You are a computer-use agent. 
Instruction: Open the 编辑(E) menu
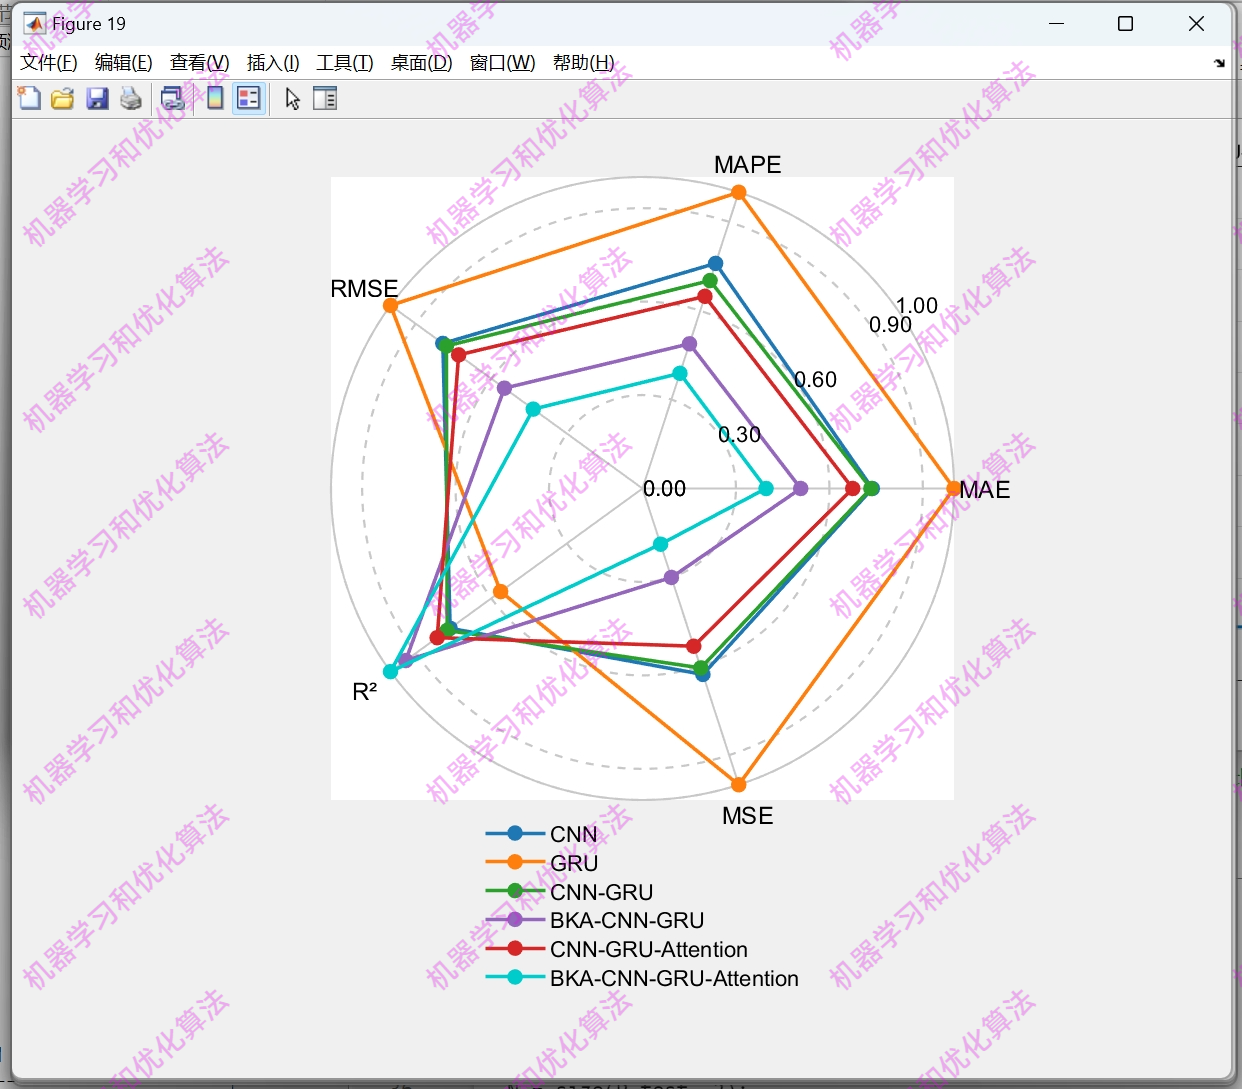pyautogui.click(x=124, y=63)
